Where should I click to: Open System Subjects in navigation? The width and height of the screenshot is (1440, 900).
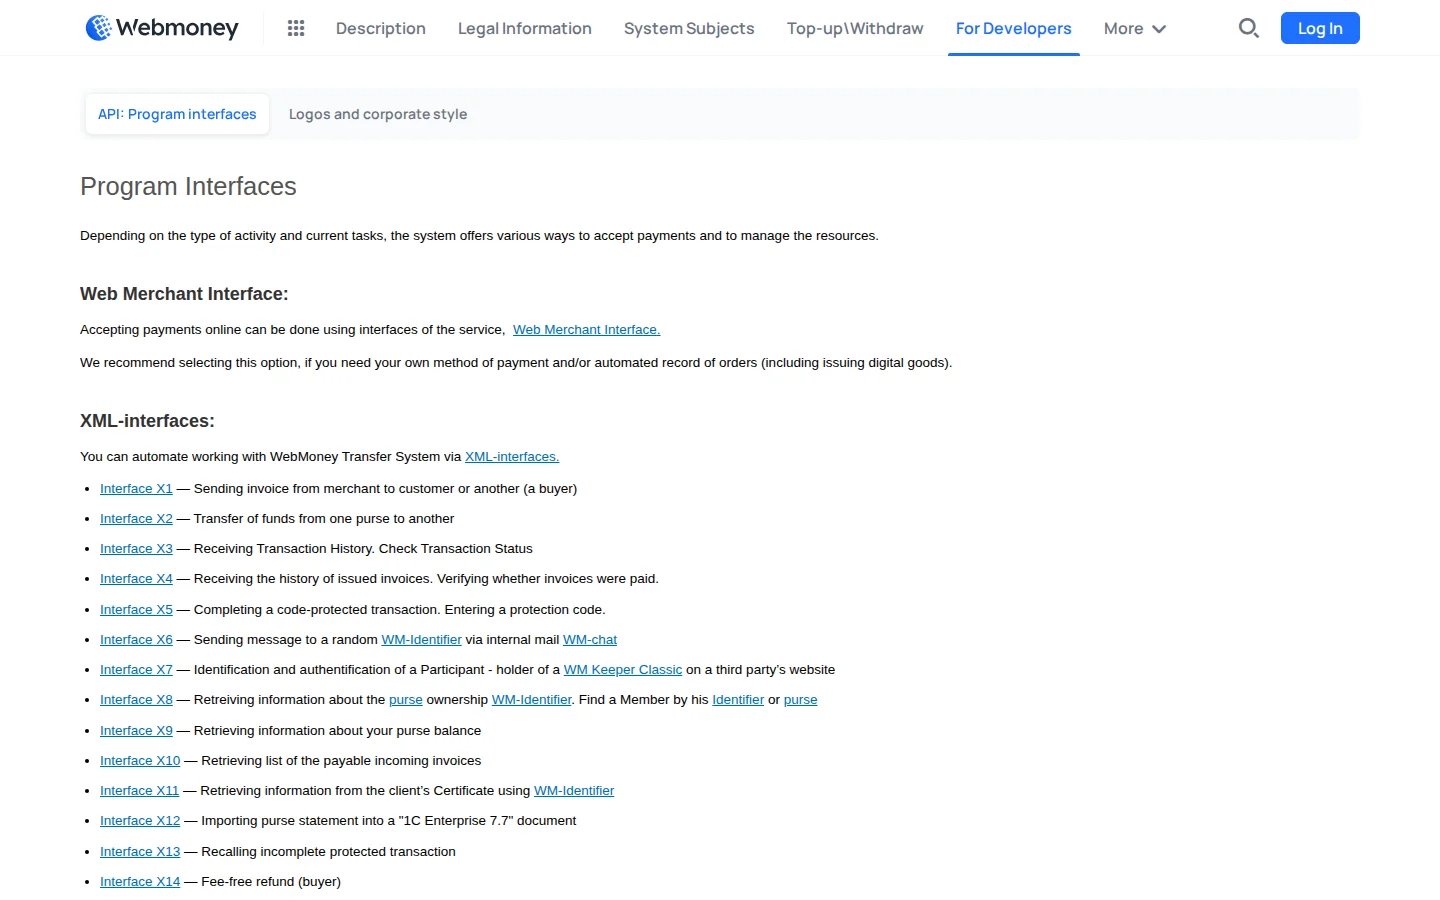689,29
